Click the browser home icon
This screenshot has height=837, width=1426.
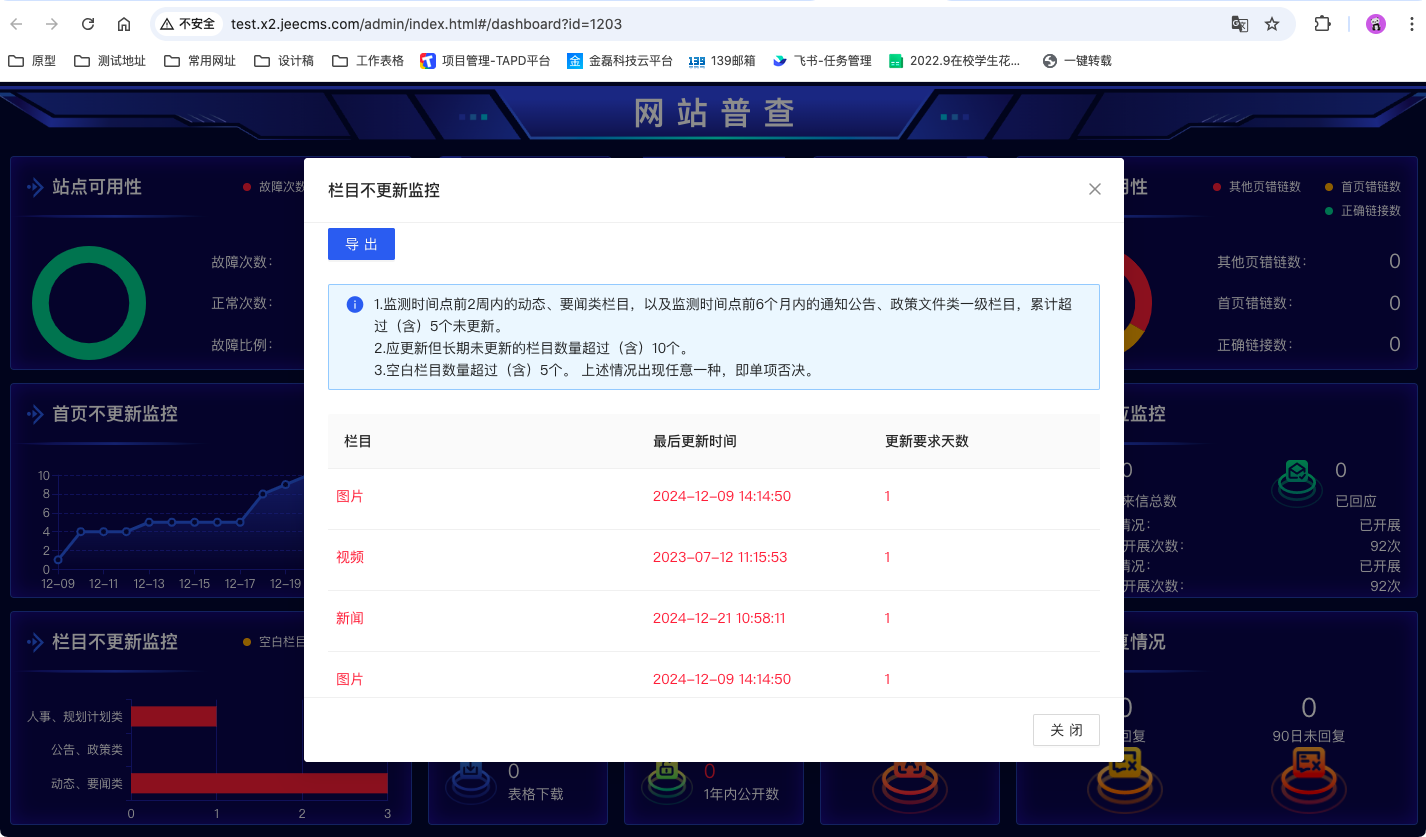tap(124, 24)
